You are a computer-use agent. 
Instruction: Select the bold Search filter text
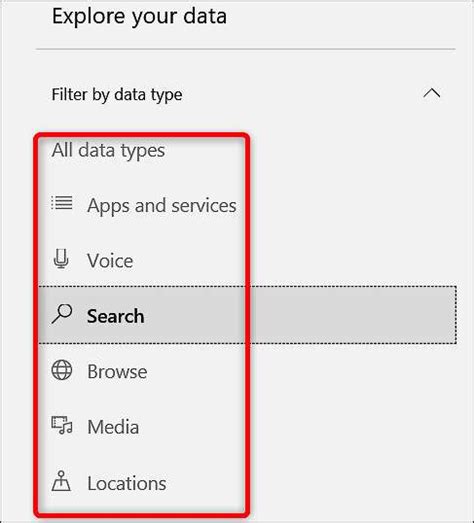click(x=115, y=316)
